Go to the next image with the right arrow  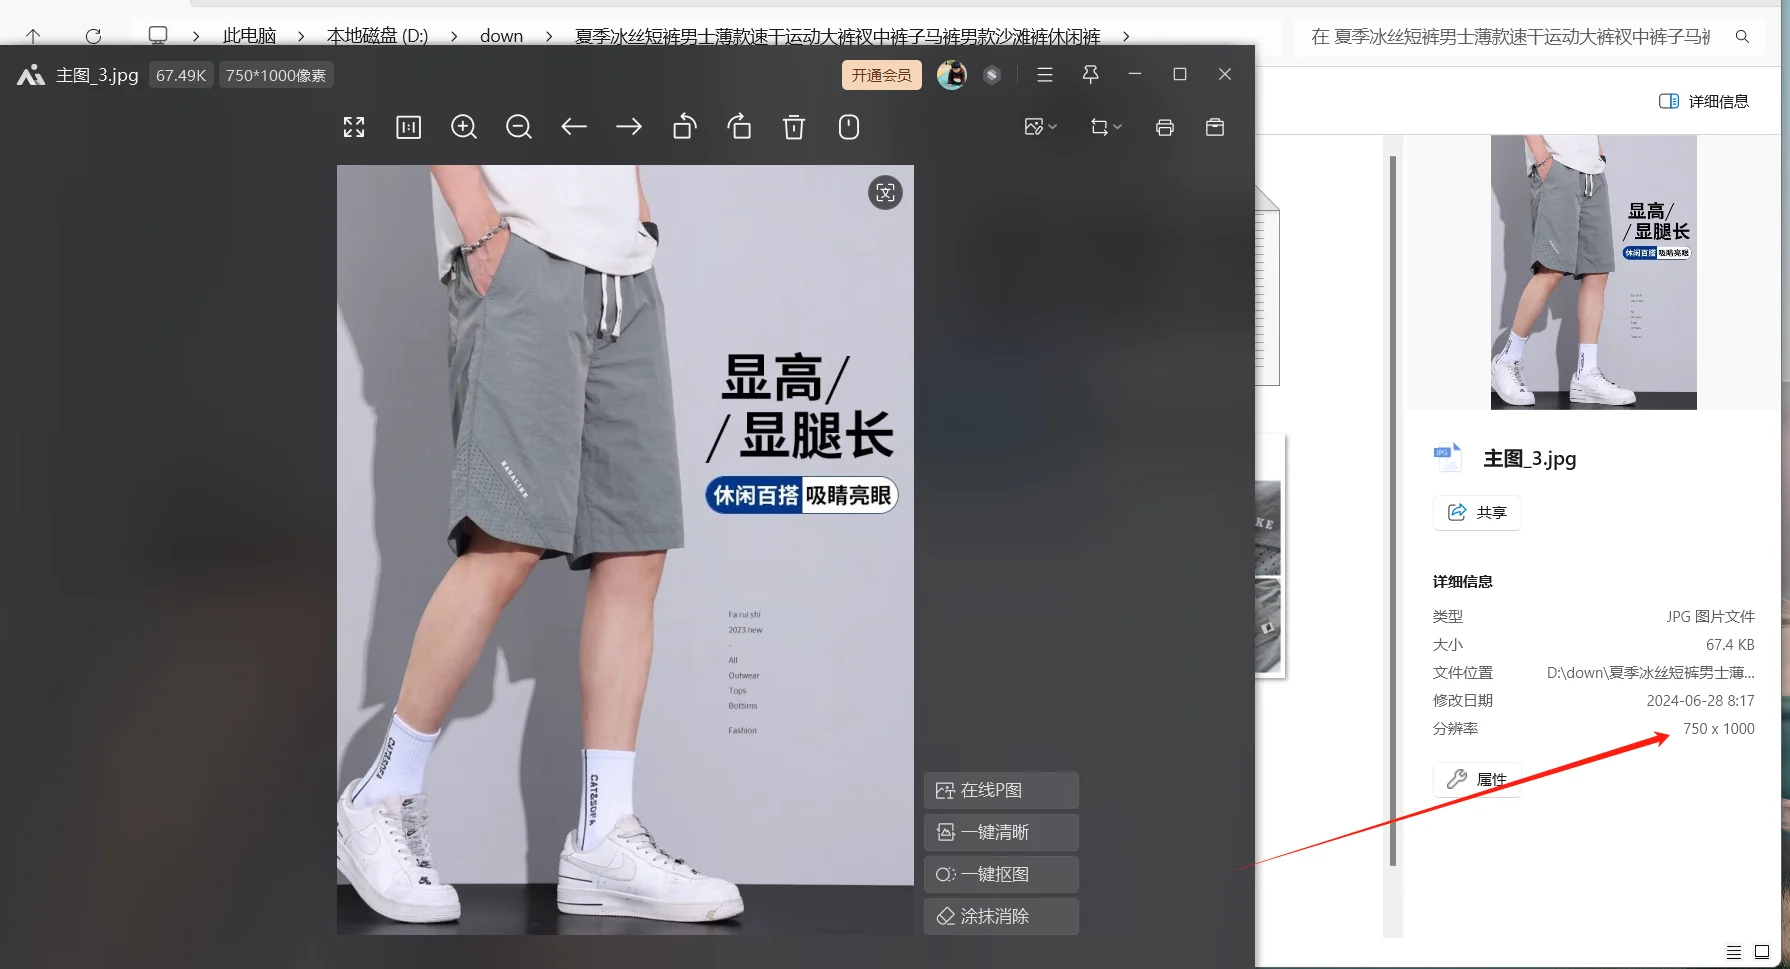(629, 127)
